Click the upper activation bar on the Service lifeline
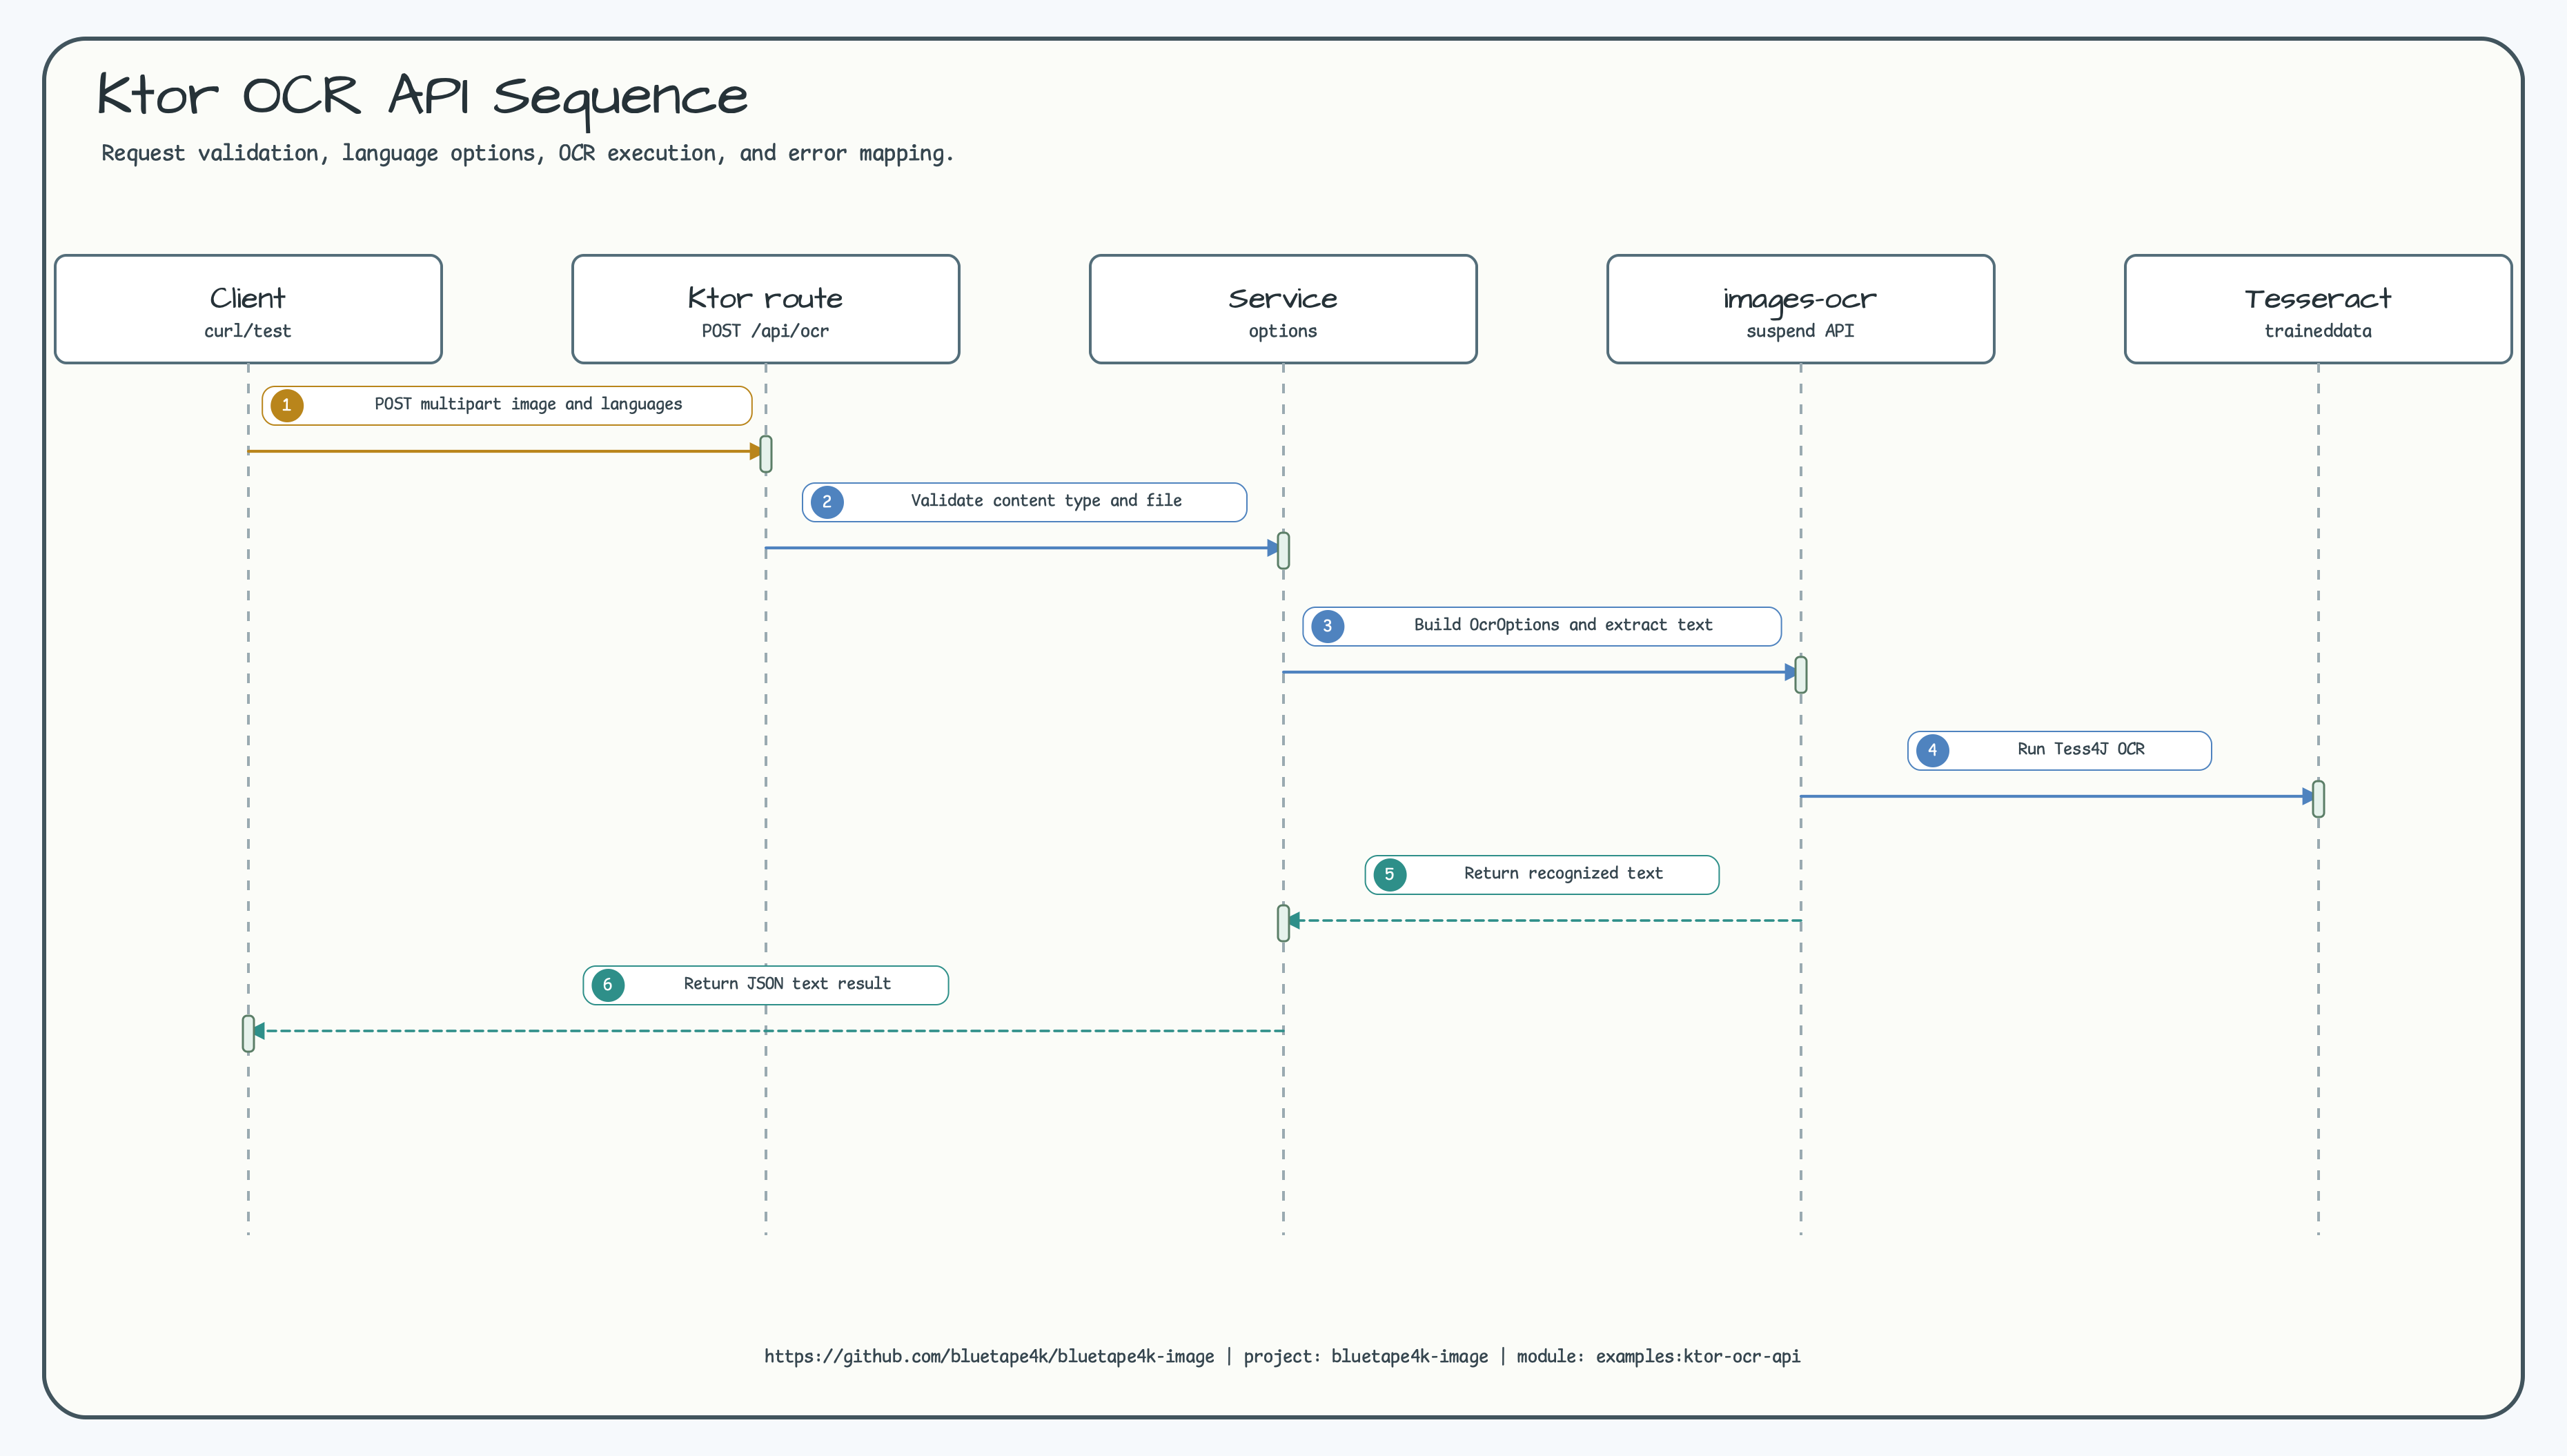Screen dimensions: 2567x1456 (x=1283, y=551)
